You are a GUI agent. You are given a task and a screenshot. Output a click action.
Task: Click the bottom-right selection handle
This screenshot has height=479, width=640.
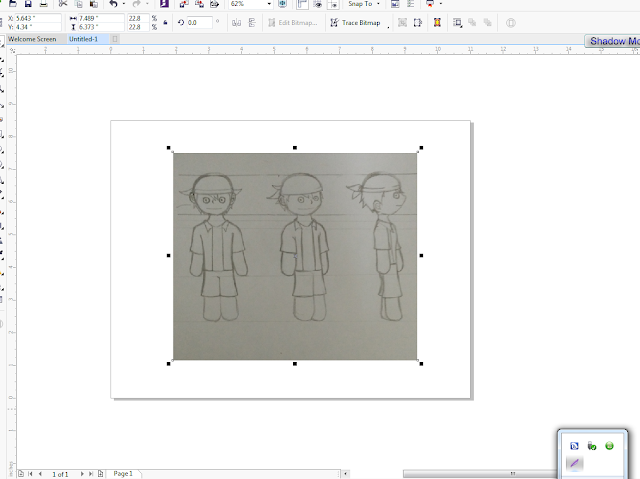coord(421,364)
